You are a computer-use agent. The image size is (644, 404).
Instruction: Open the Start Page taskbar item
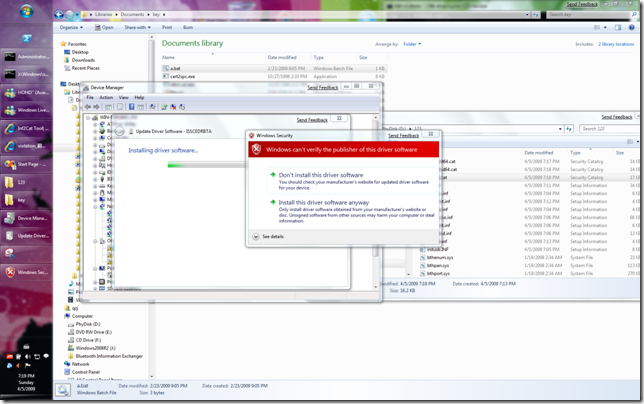coord(26,164)
